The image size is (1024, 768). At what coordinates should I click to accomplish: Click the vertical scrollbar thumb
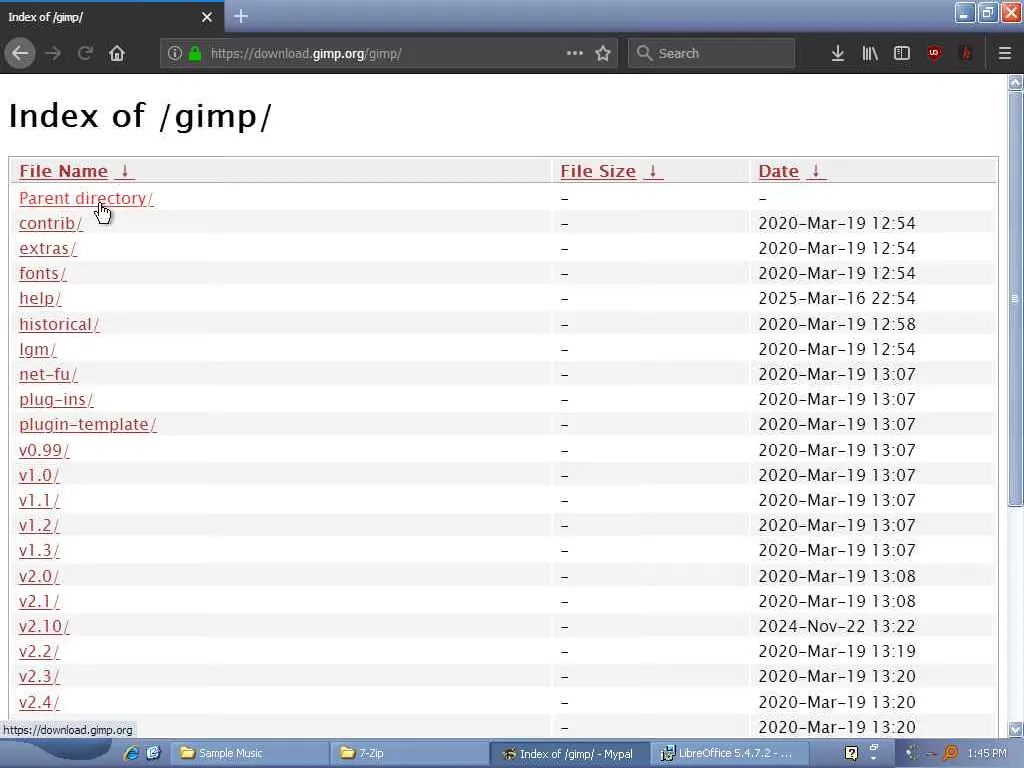click(x=1016, y=298)
